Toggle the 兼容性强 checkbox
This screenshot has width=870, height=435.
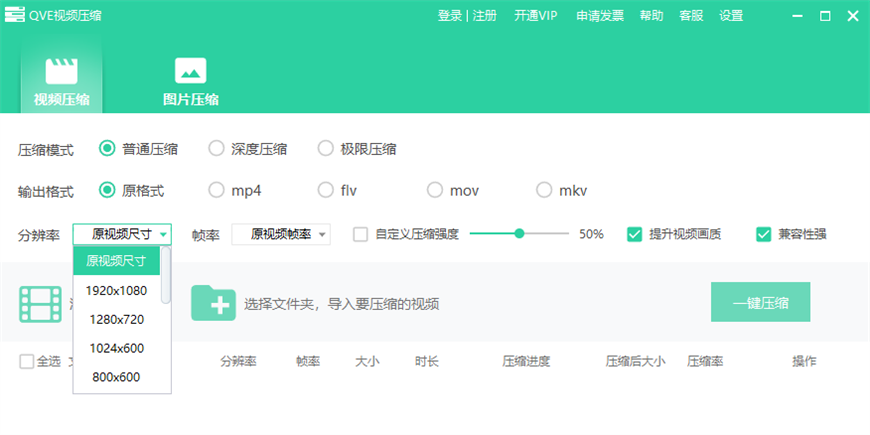click(764, 235)
